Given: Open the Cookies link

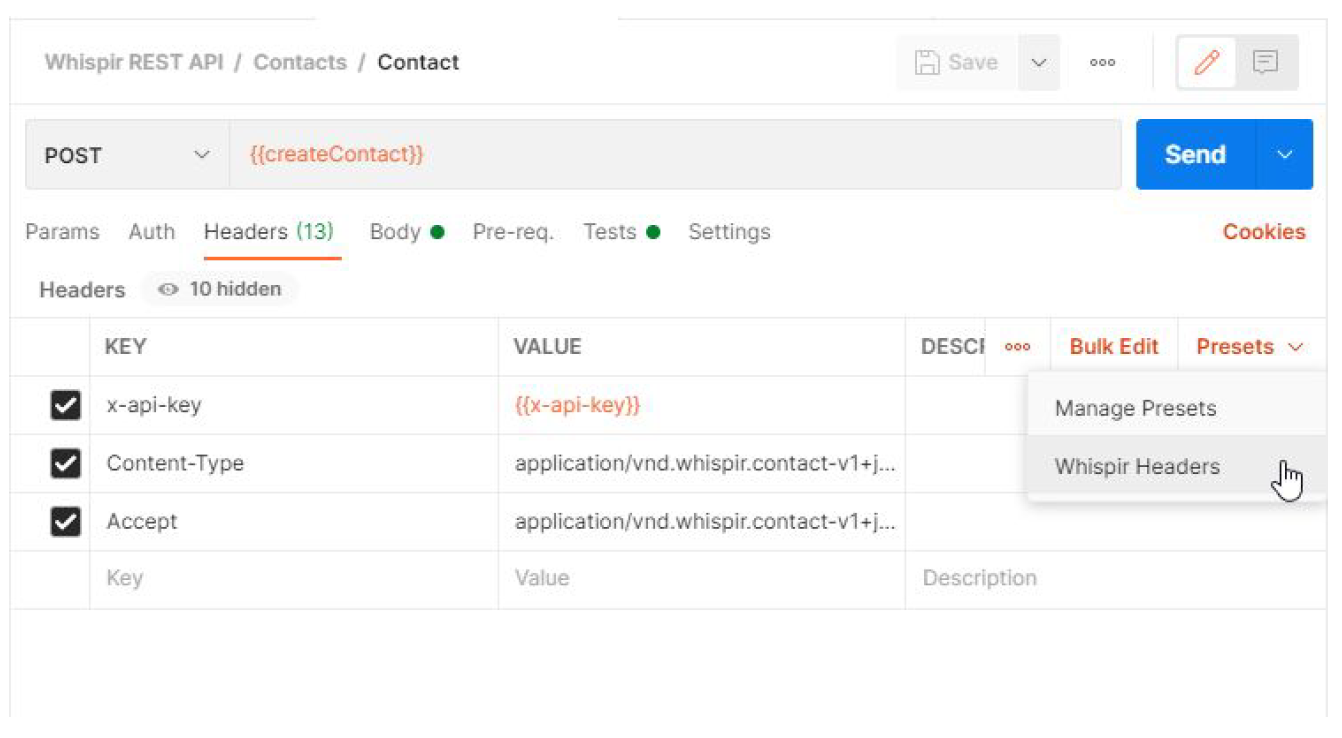Looking at the screenshot, I should point(1263,232).
